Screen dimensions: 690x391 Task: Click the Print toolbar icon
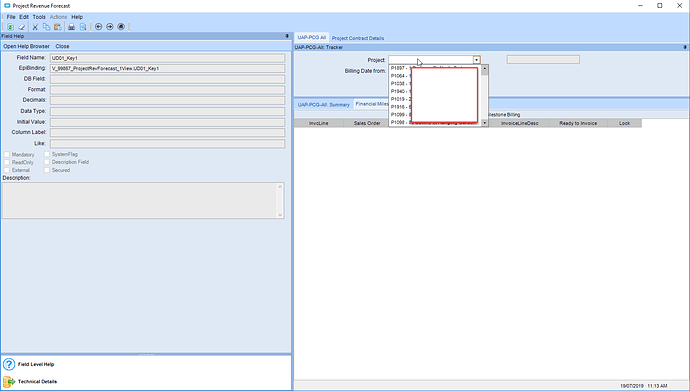tap(71, 27)
